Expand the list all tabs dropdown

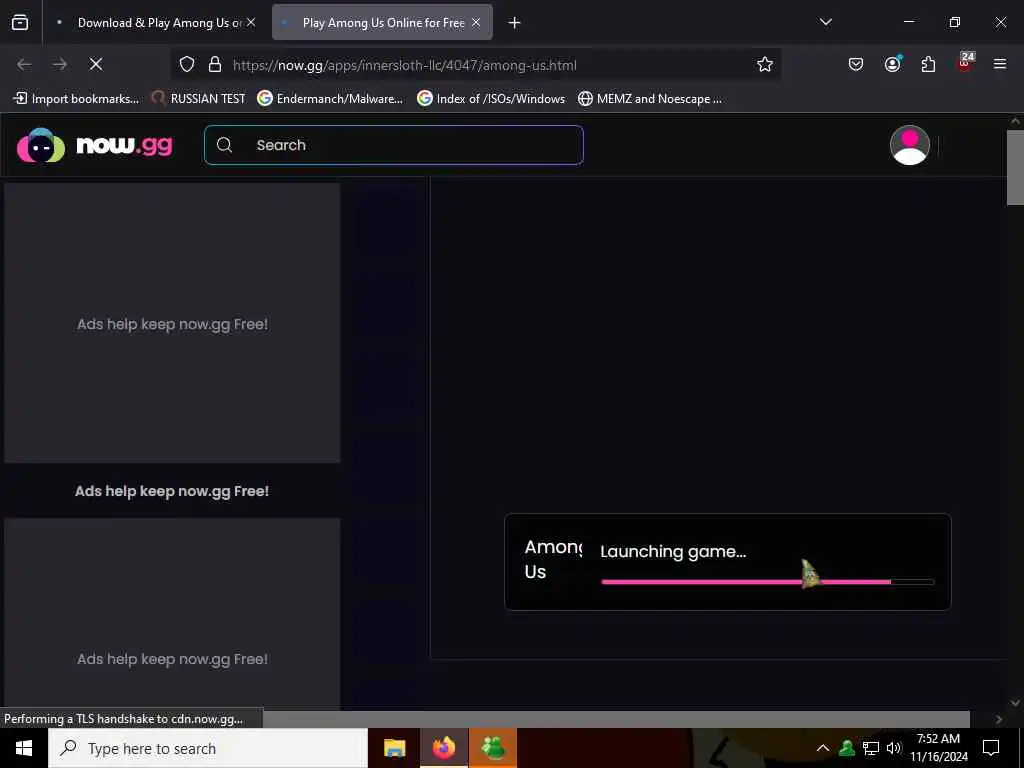point(825,22)
